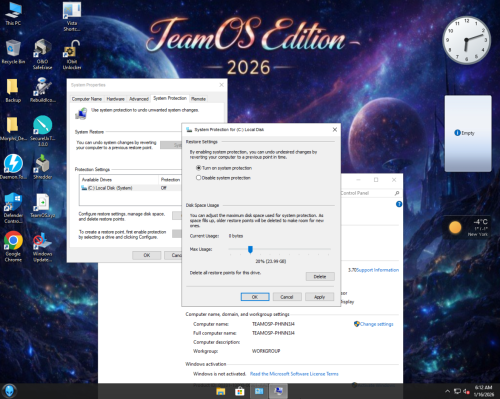Screen dimensions: 500x399
Task: Launch Daemon Tools desktop shortcut
Action: point(13,167)
